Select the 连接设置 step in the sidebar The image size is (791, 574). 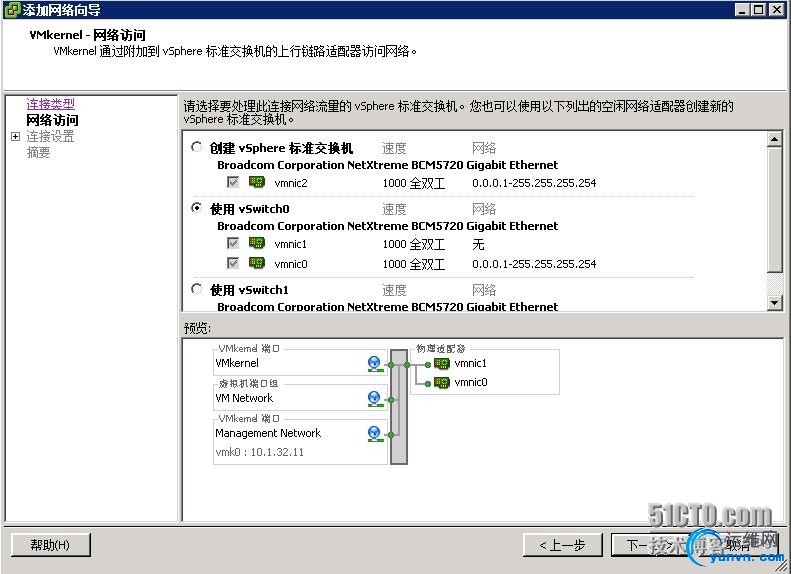50,136
